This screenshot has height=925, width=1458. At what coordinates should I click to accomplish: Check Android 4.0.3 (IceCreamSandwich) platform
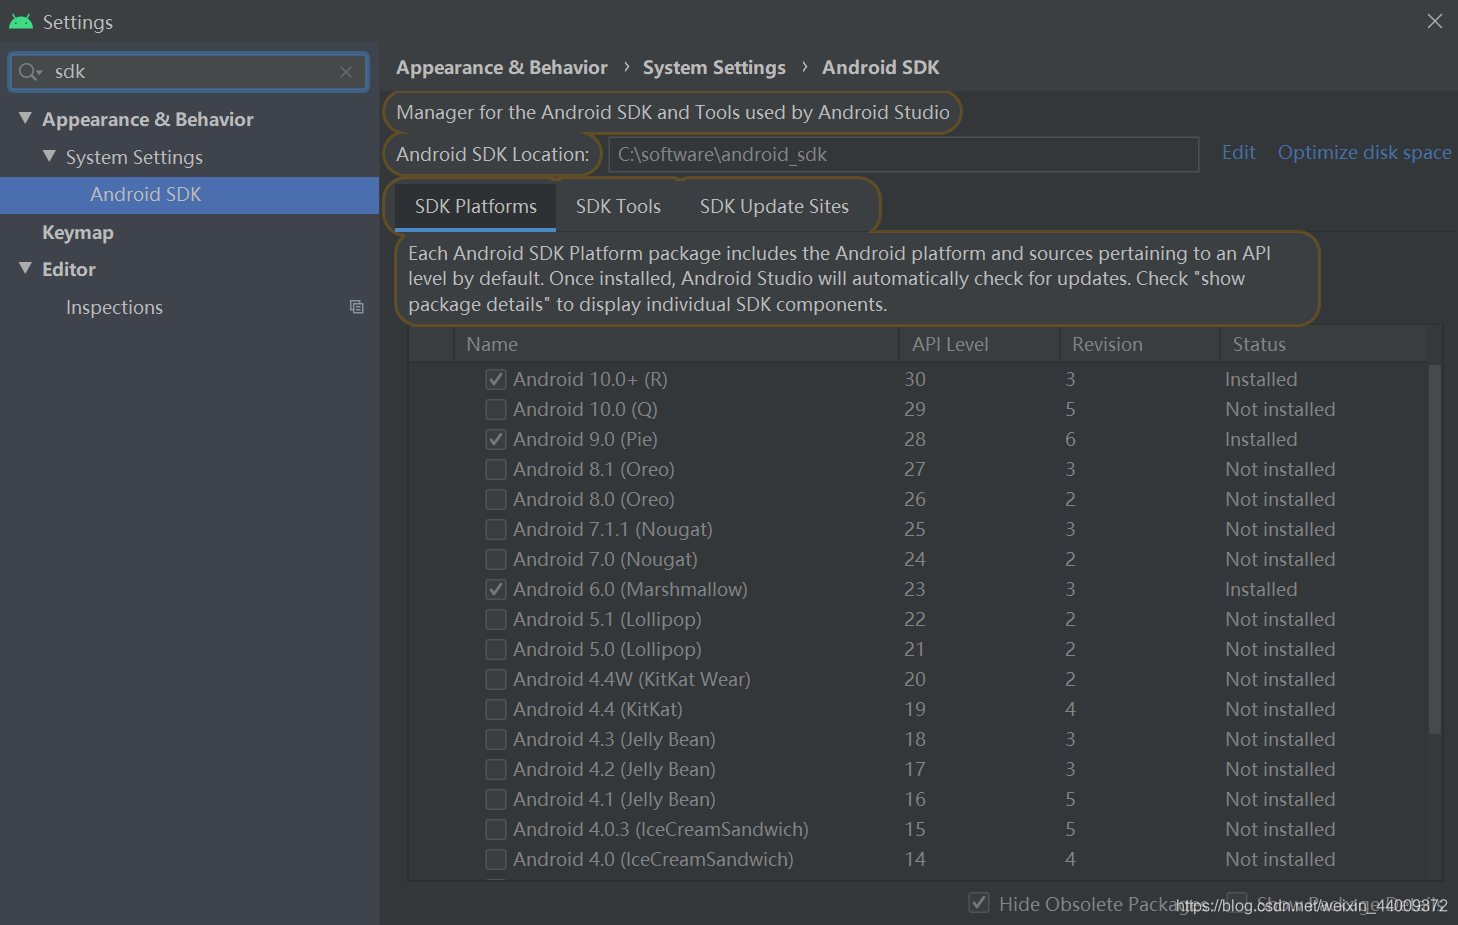[496, 830]
